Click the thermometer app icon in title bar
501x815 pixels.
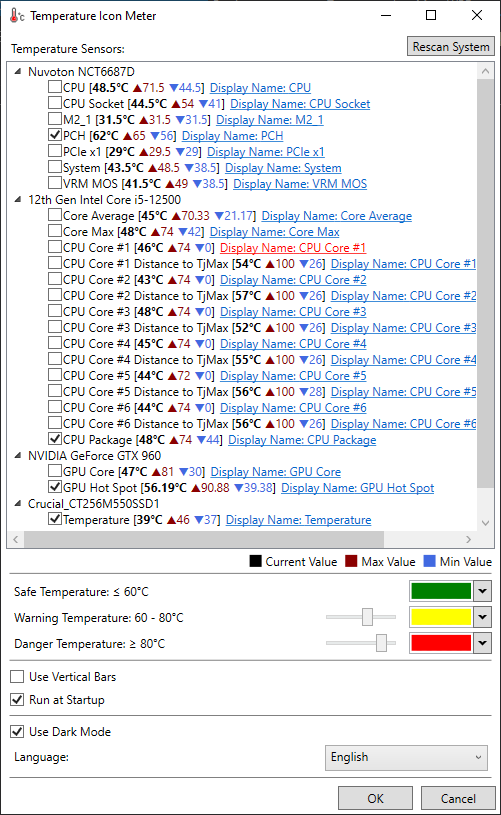[17, 16]
